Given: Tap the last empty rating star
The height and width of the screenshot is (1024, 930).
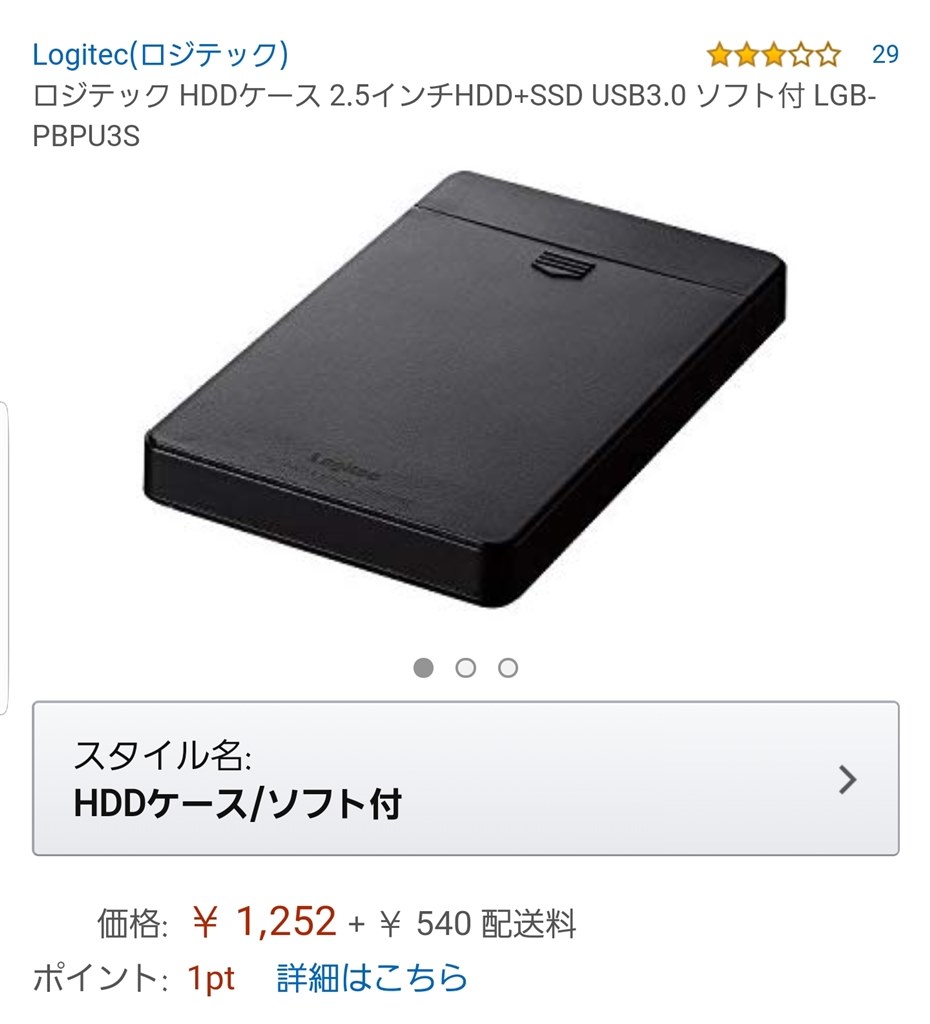Looking at the screenshot, I should pos(828,55).
